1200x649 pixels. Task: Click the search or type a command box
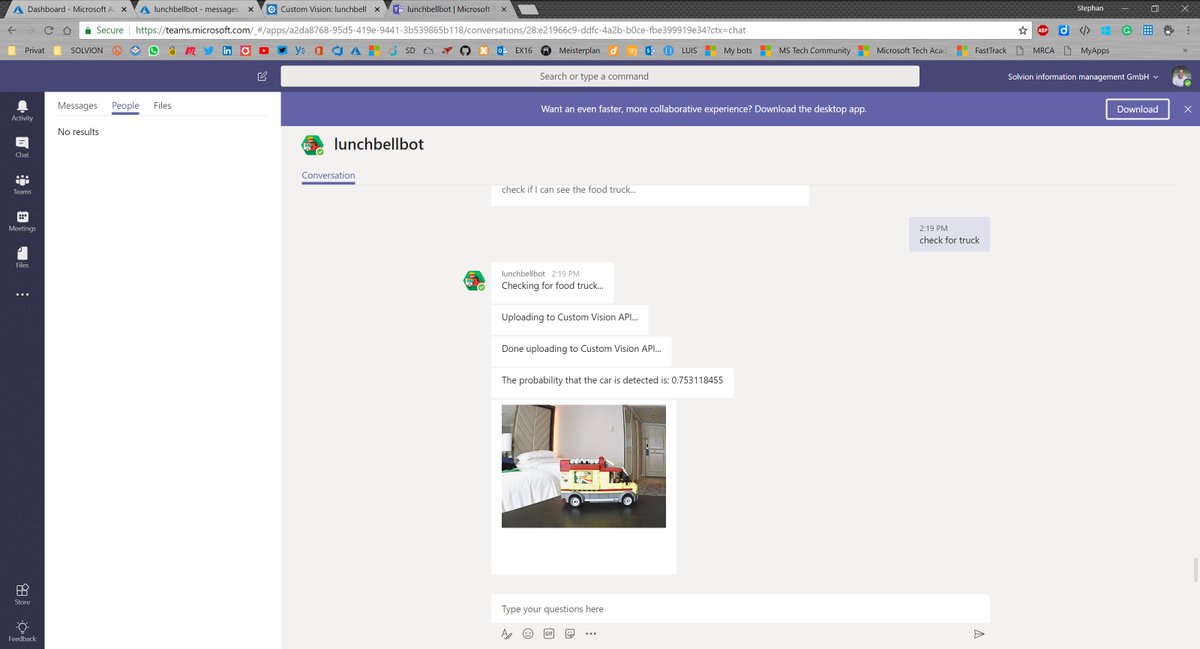point(599,76)
